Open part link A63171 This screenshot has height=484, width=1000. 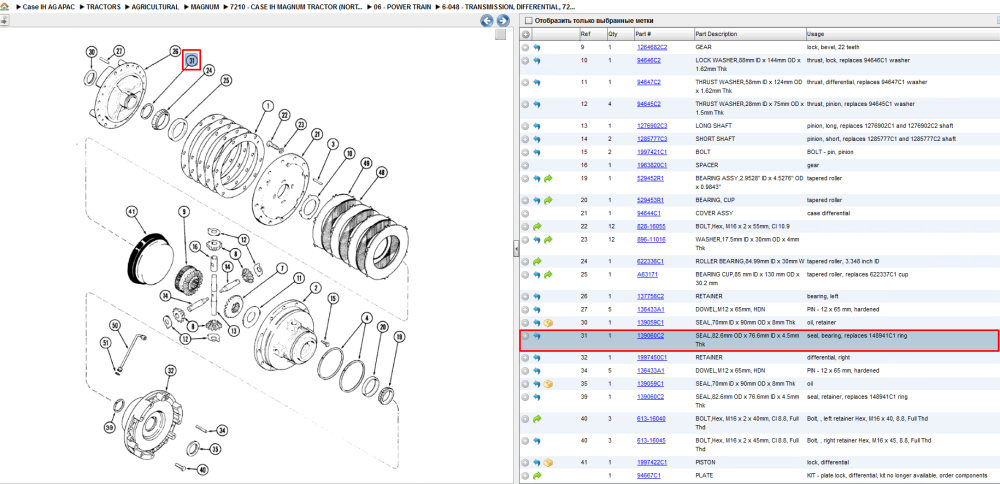[647, 275]
